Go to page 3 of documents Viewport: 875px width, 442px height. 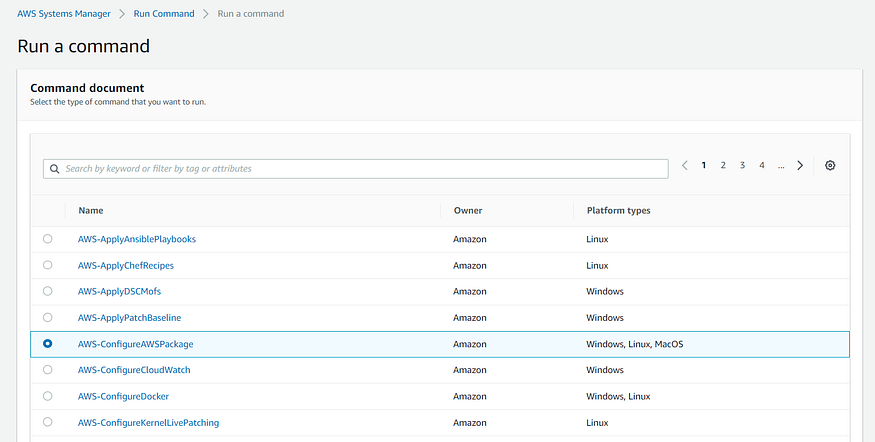(x=742, y=165)
